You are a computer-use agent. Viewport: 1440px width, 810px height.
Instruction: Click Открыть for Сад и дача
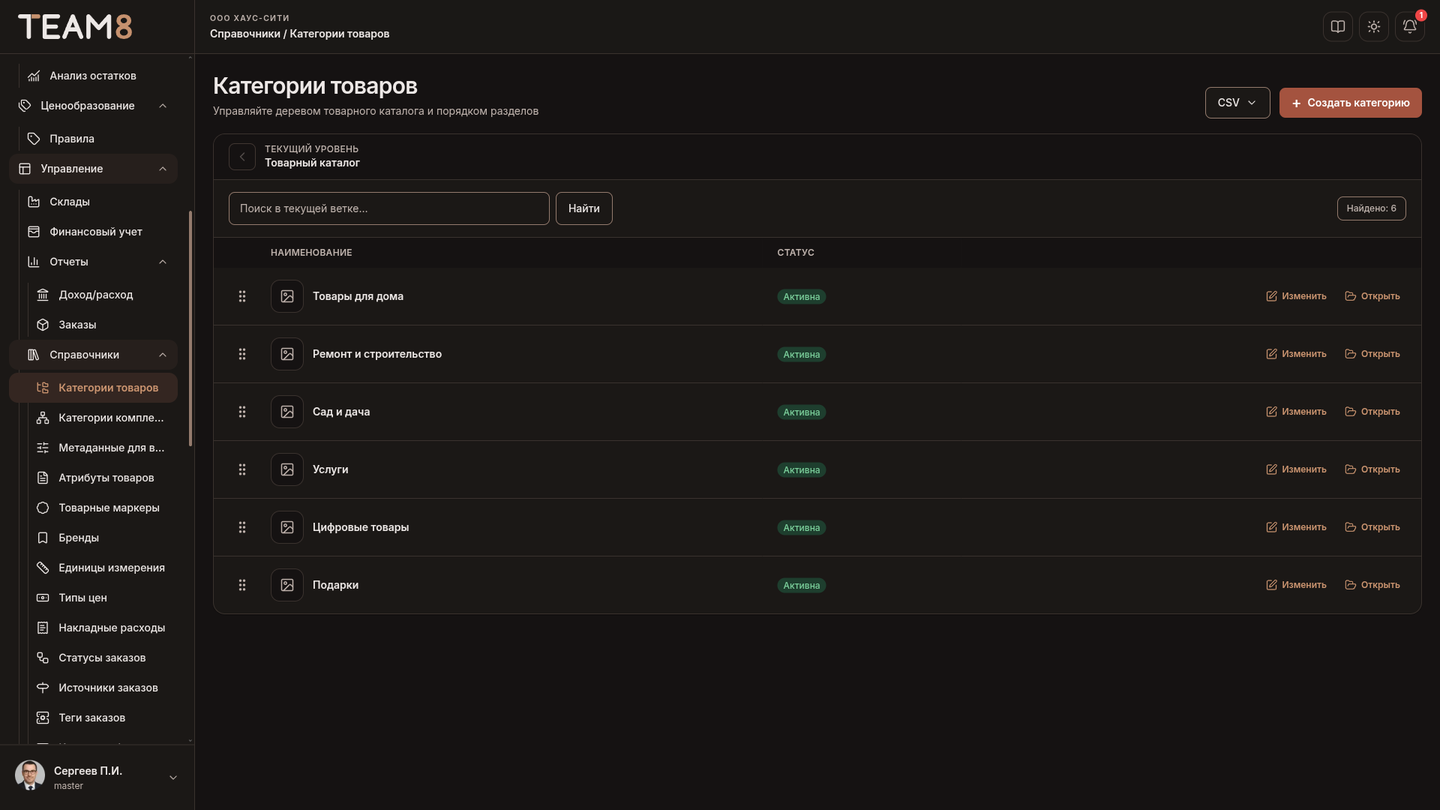click(x=1372, y=411)
